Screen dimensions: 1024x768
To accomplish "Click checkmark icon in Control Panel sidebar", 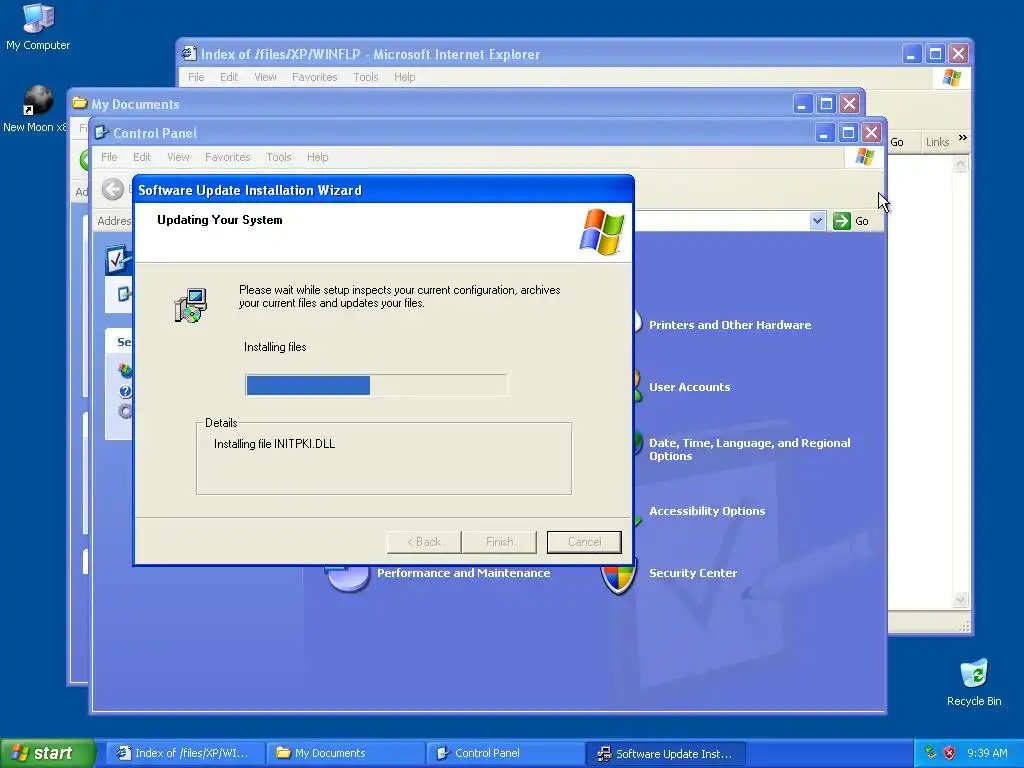I will point(118,260).
